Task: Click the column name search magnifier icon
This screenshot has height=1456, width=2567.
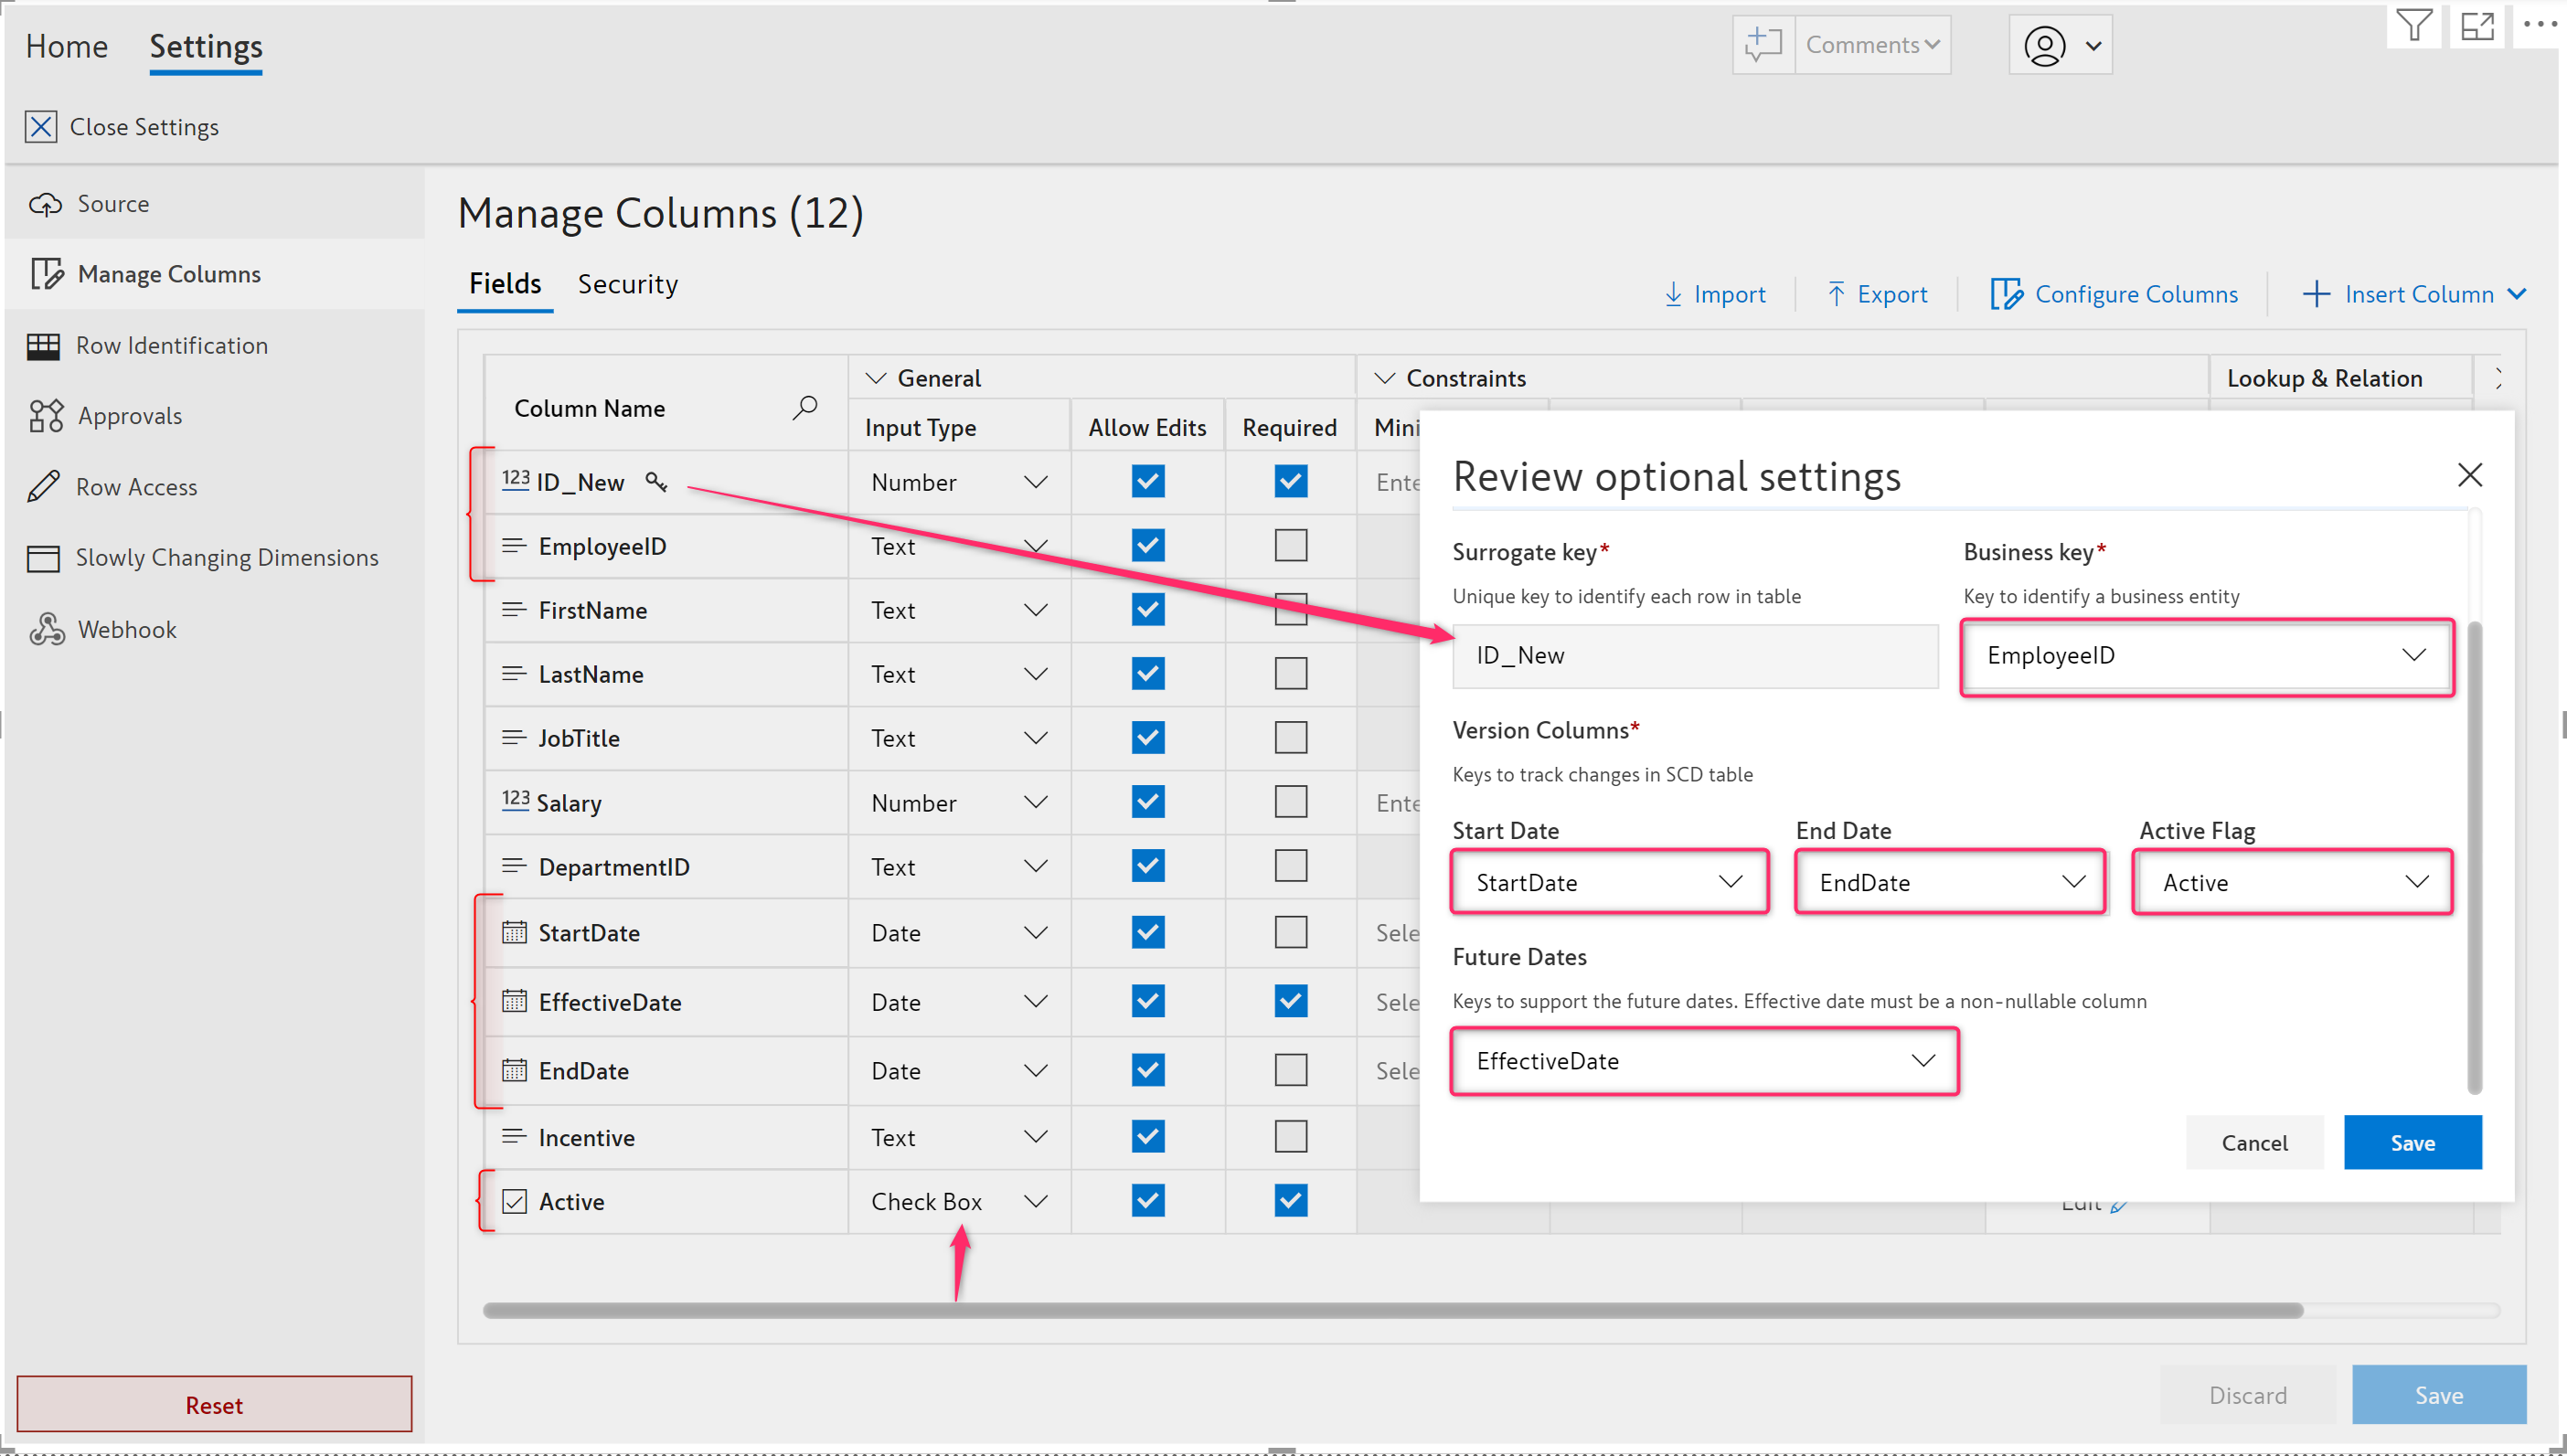Action: pos(805,408)
